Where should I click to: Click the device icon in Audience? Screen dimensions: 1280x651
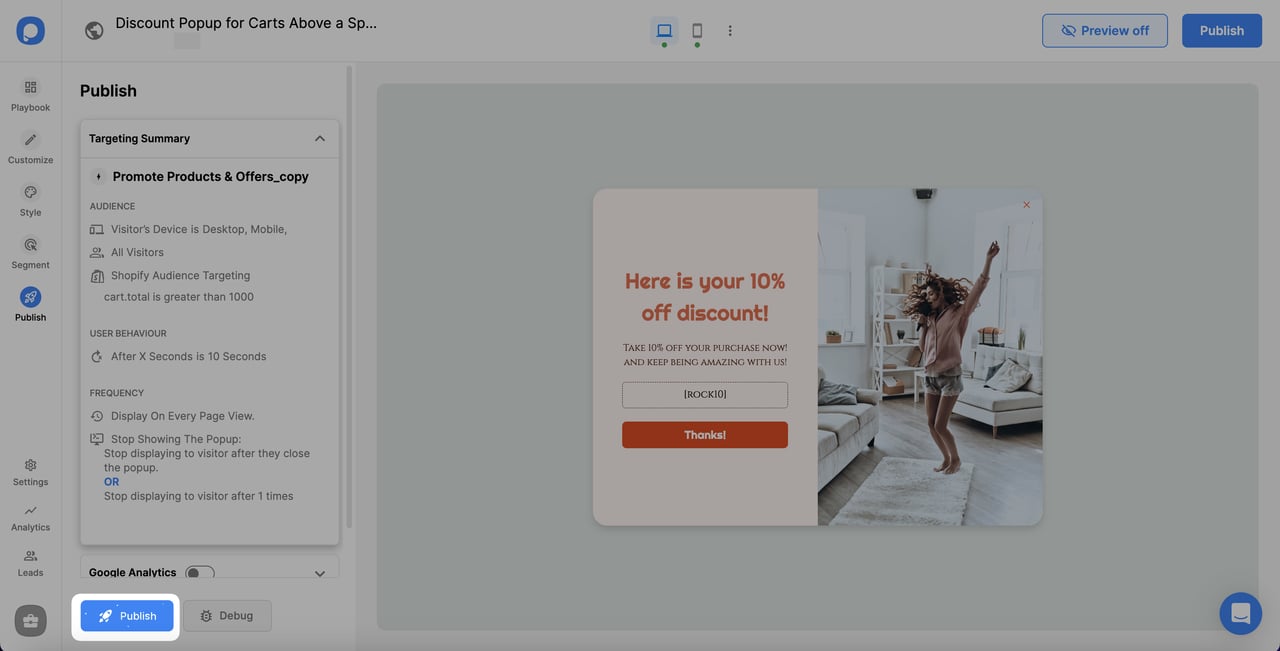pyautogui.click(x=97, y=229)
